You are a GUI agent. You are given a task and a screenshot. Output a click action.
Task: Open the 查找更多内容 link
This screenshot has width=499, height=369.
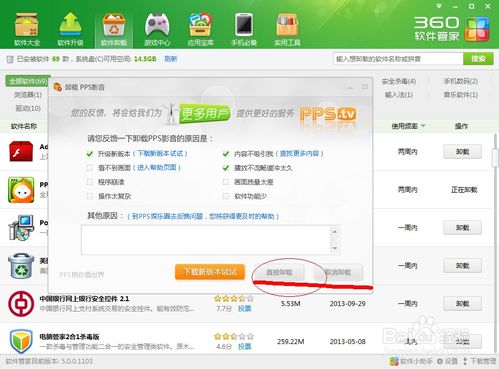coord(299,153)
